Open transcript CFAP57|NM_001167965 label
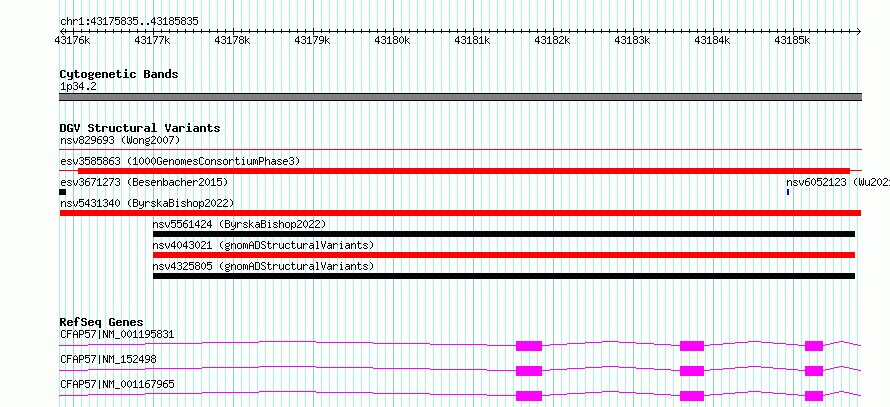The height and width of the screenshot is (407, 890). click(x=117, y=384)
